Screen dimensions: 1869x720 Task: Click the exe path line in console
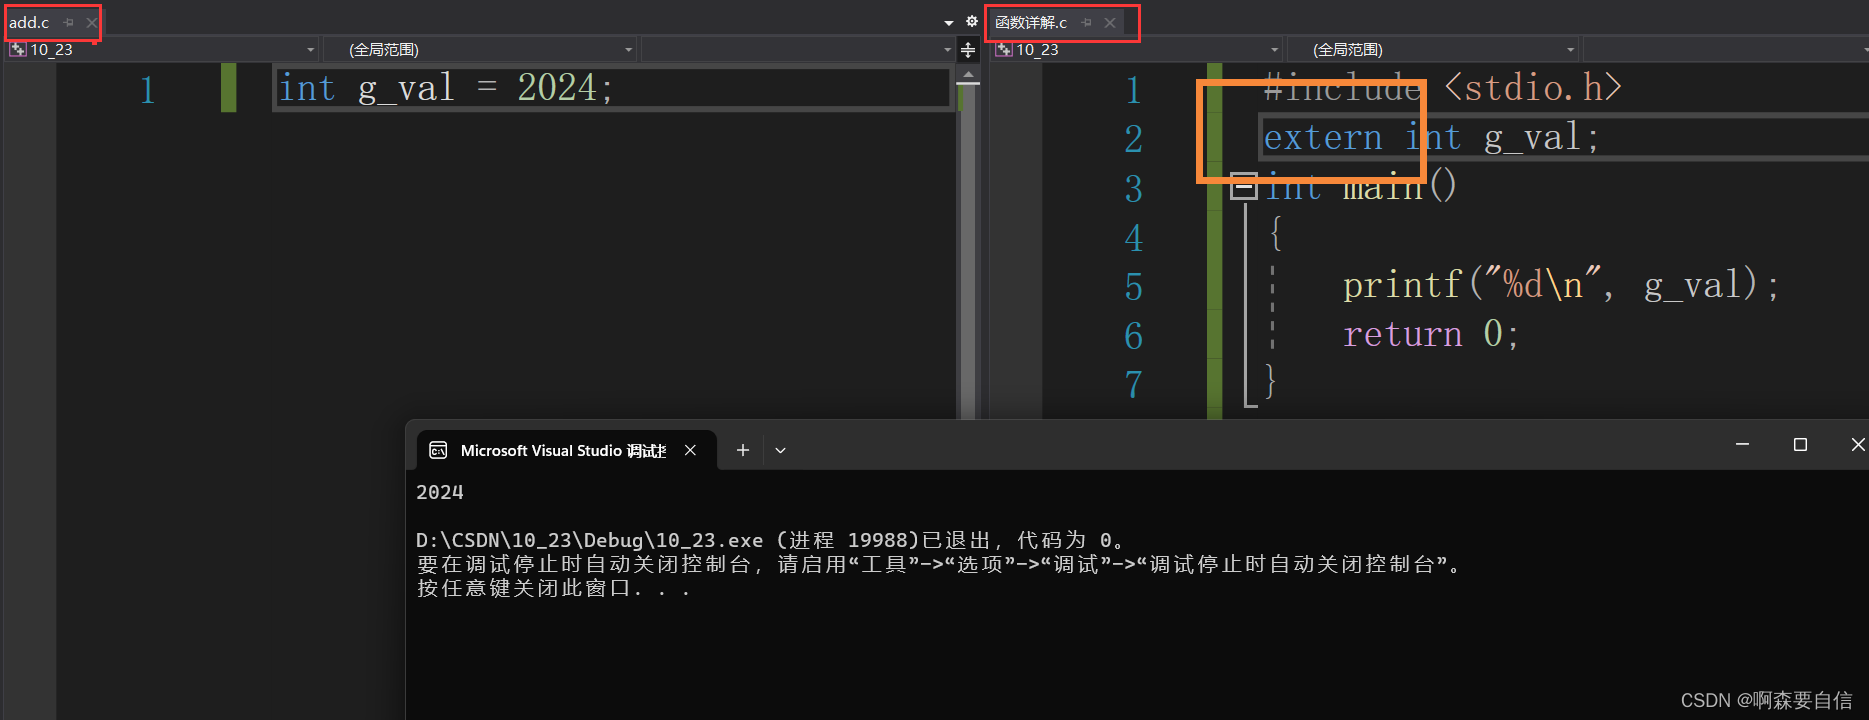[771, 540]
